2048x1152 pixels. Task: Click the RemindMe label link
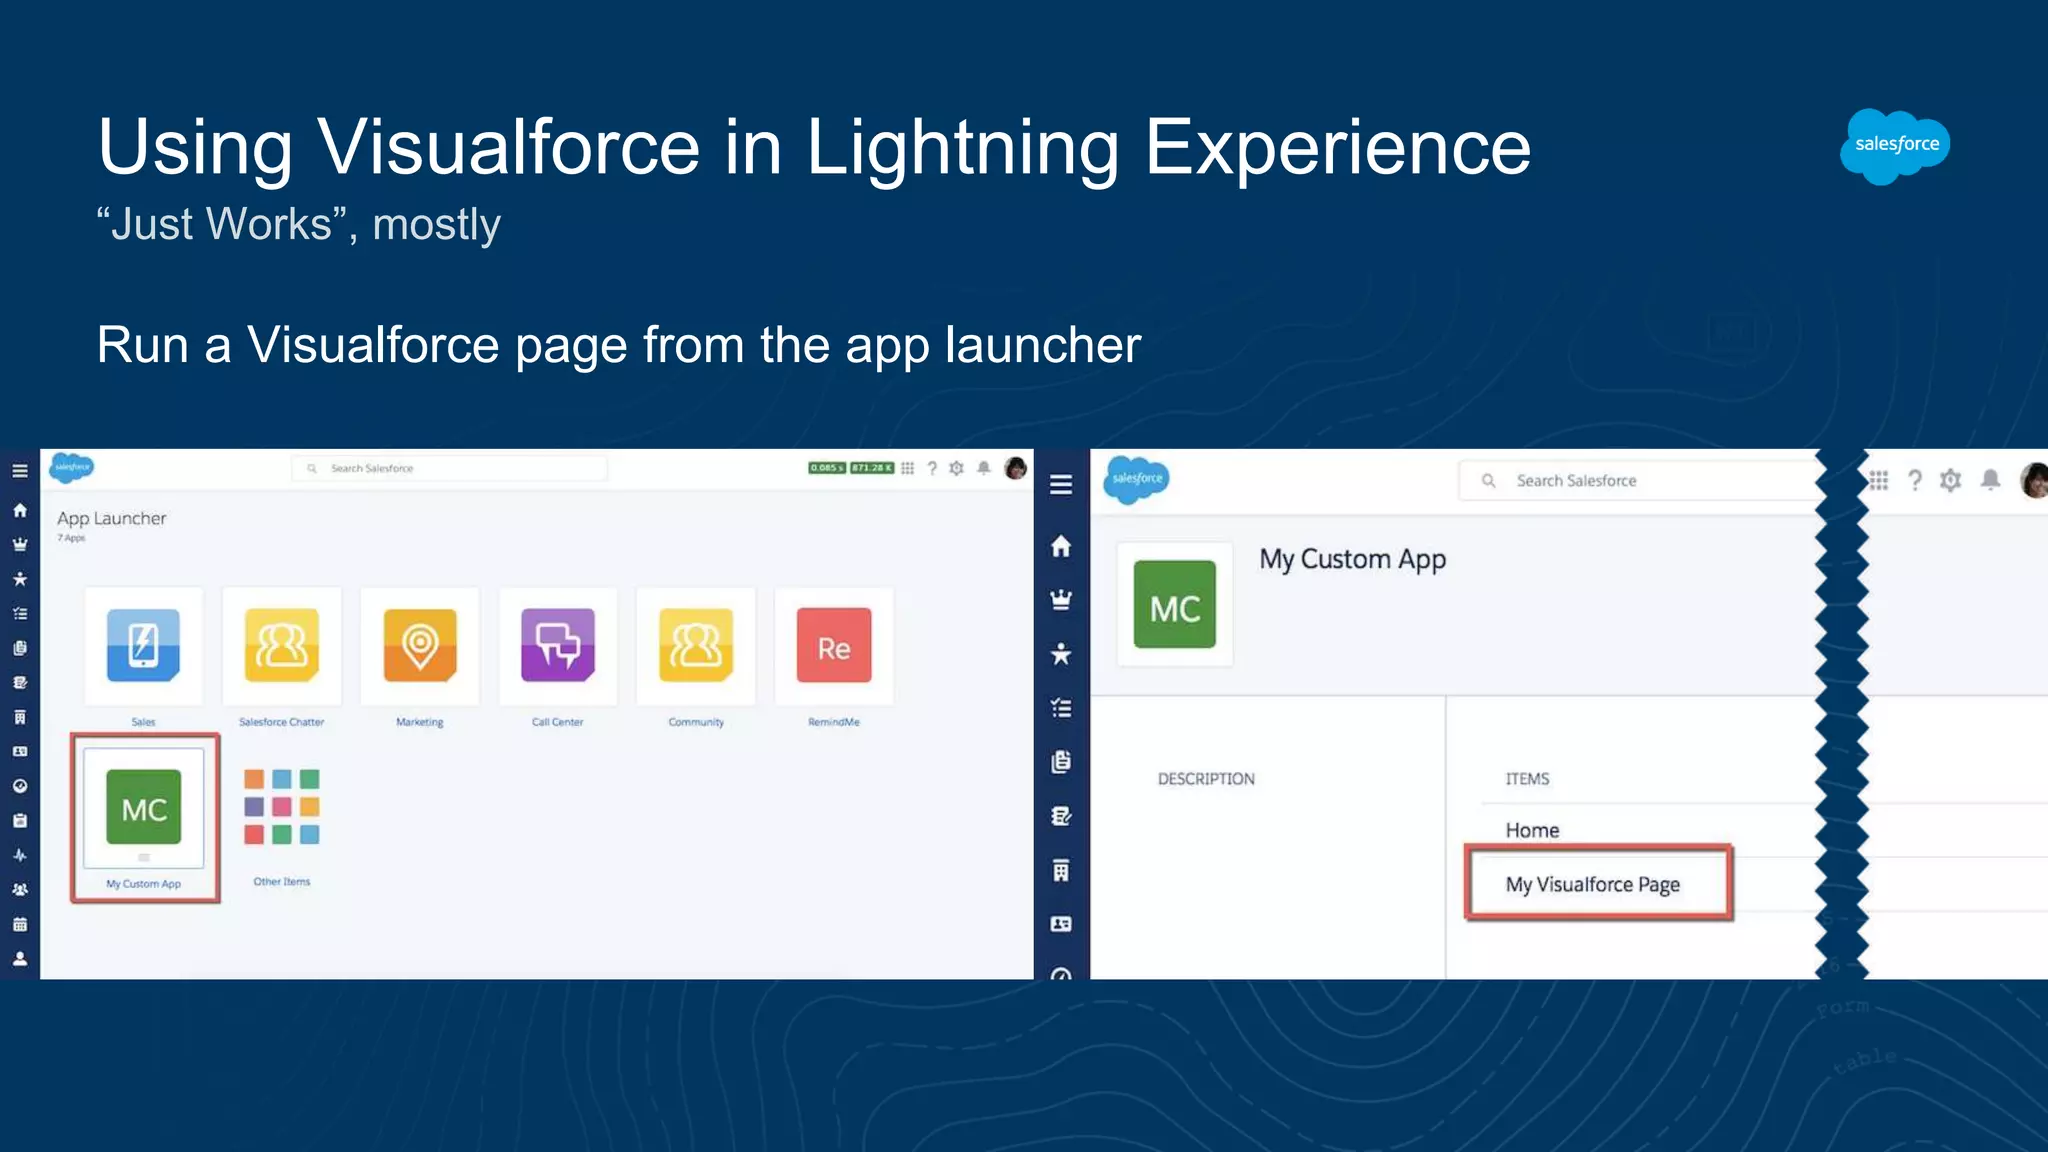(834, 722)
